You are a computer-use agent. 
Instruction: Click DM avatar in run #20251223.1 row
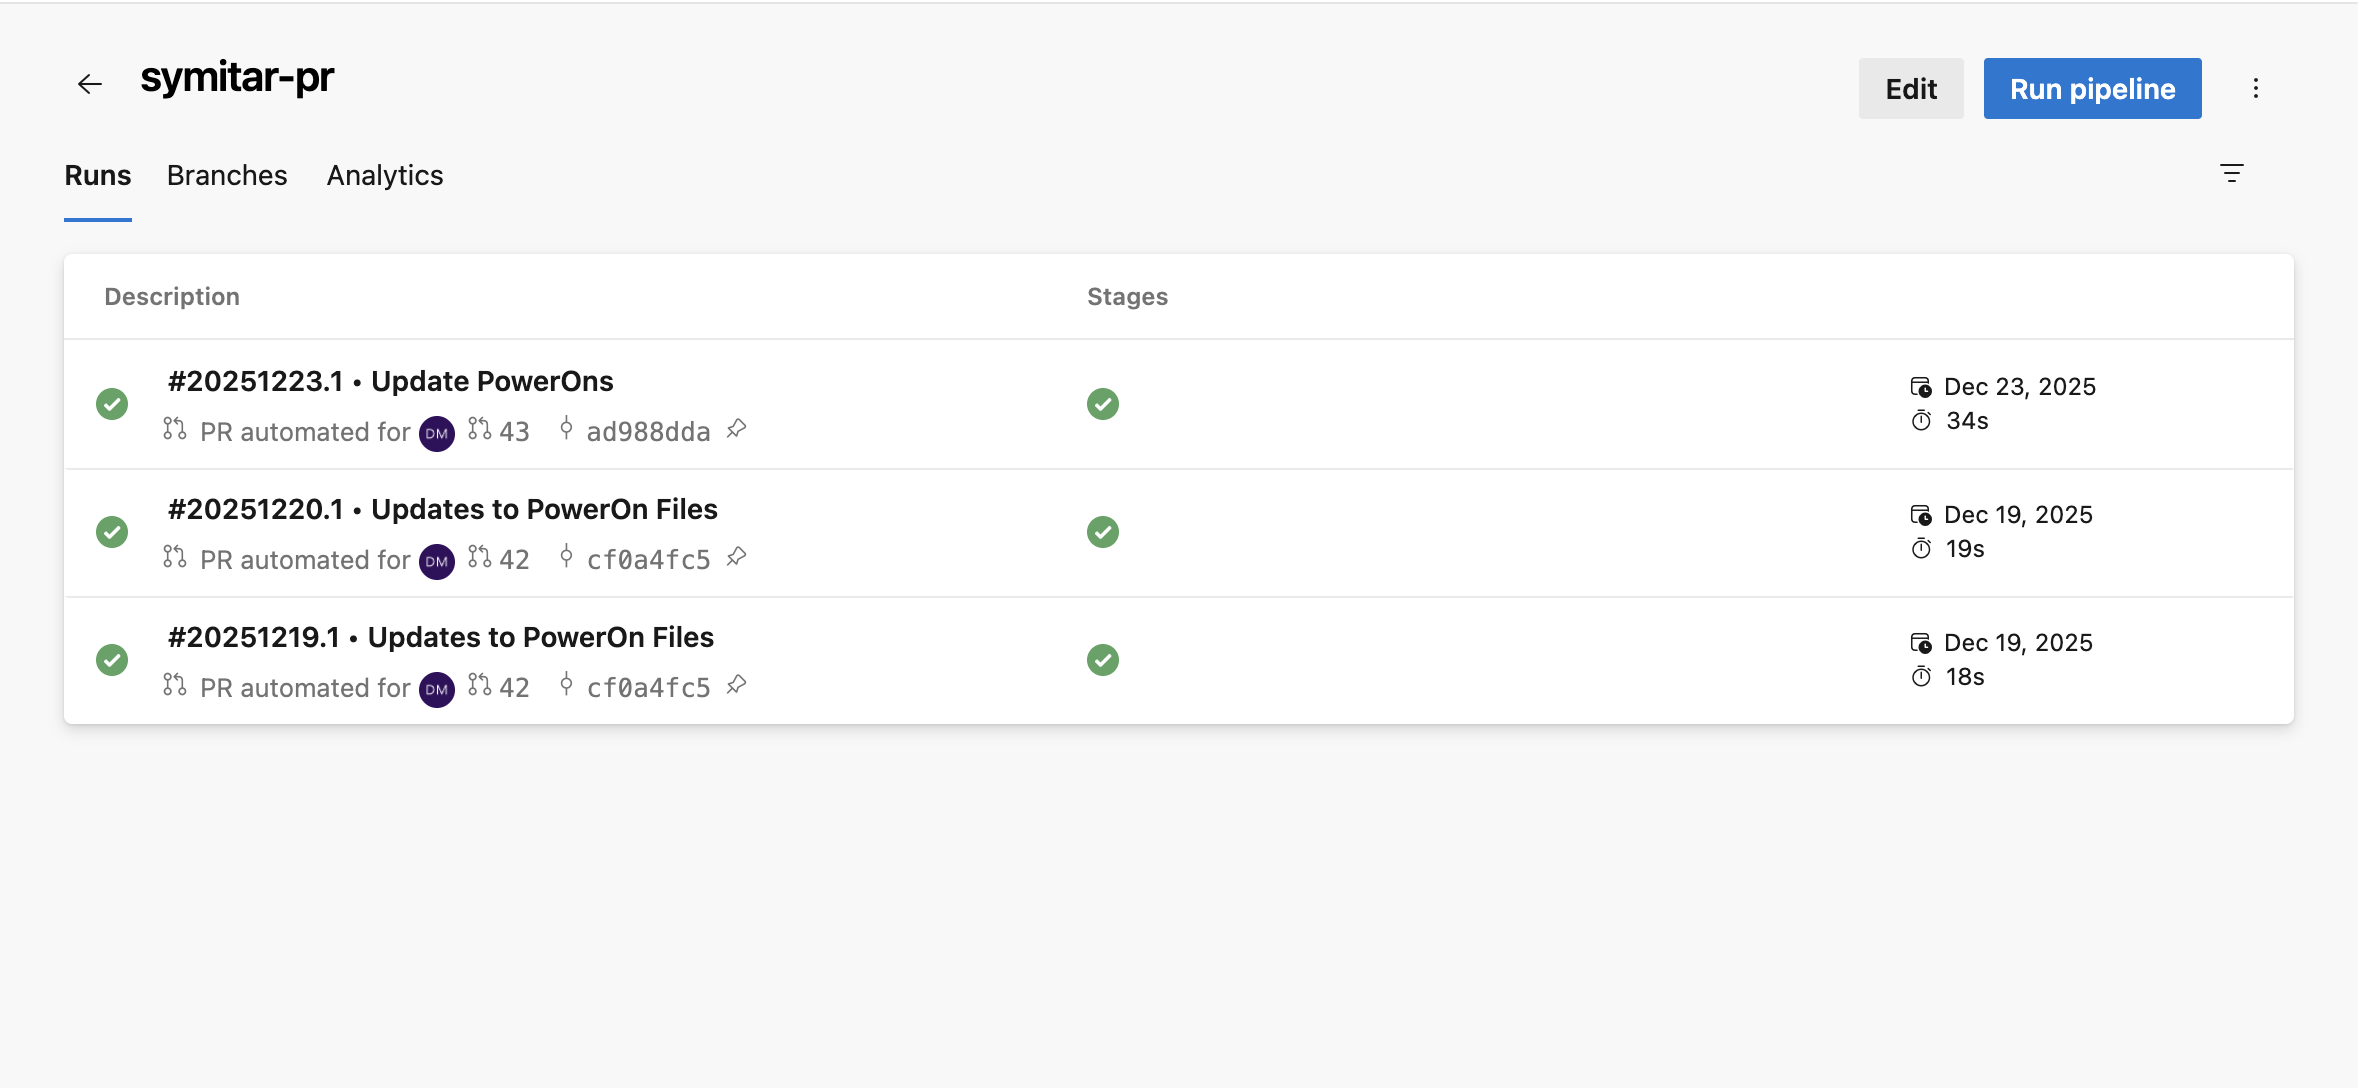coord(437,434)
